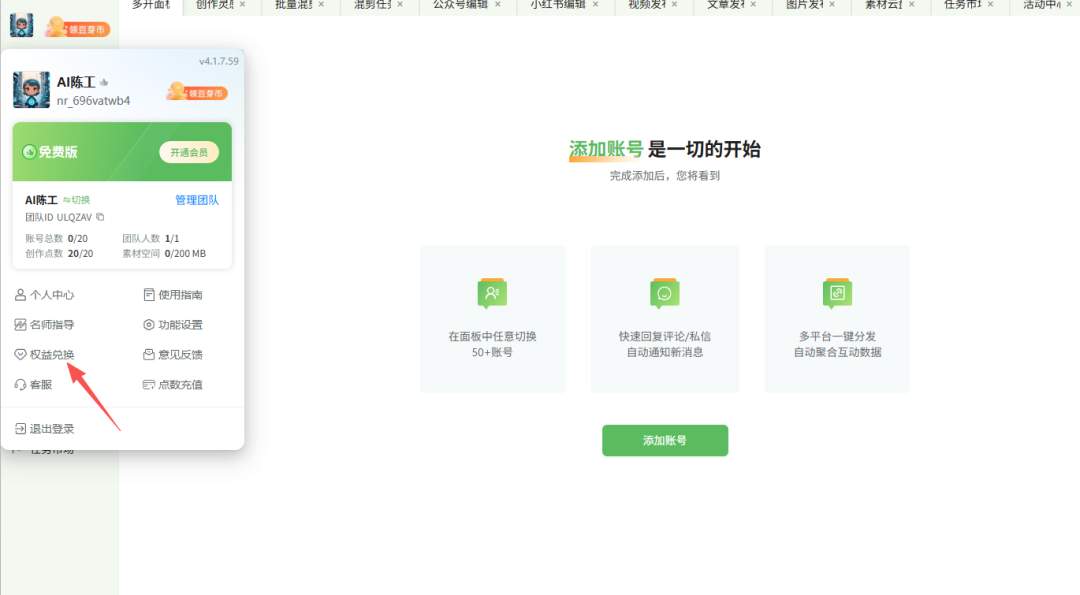
Task: Close the 批量混剪 tab
Action: pyautogui.click(x=321, y=4)
